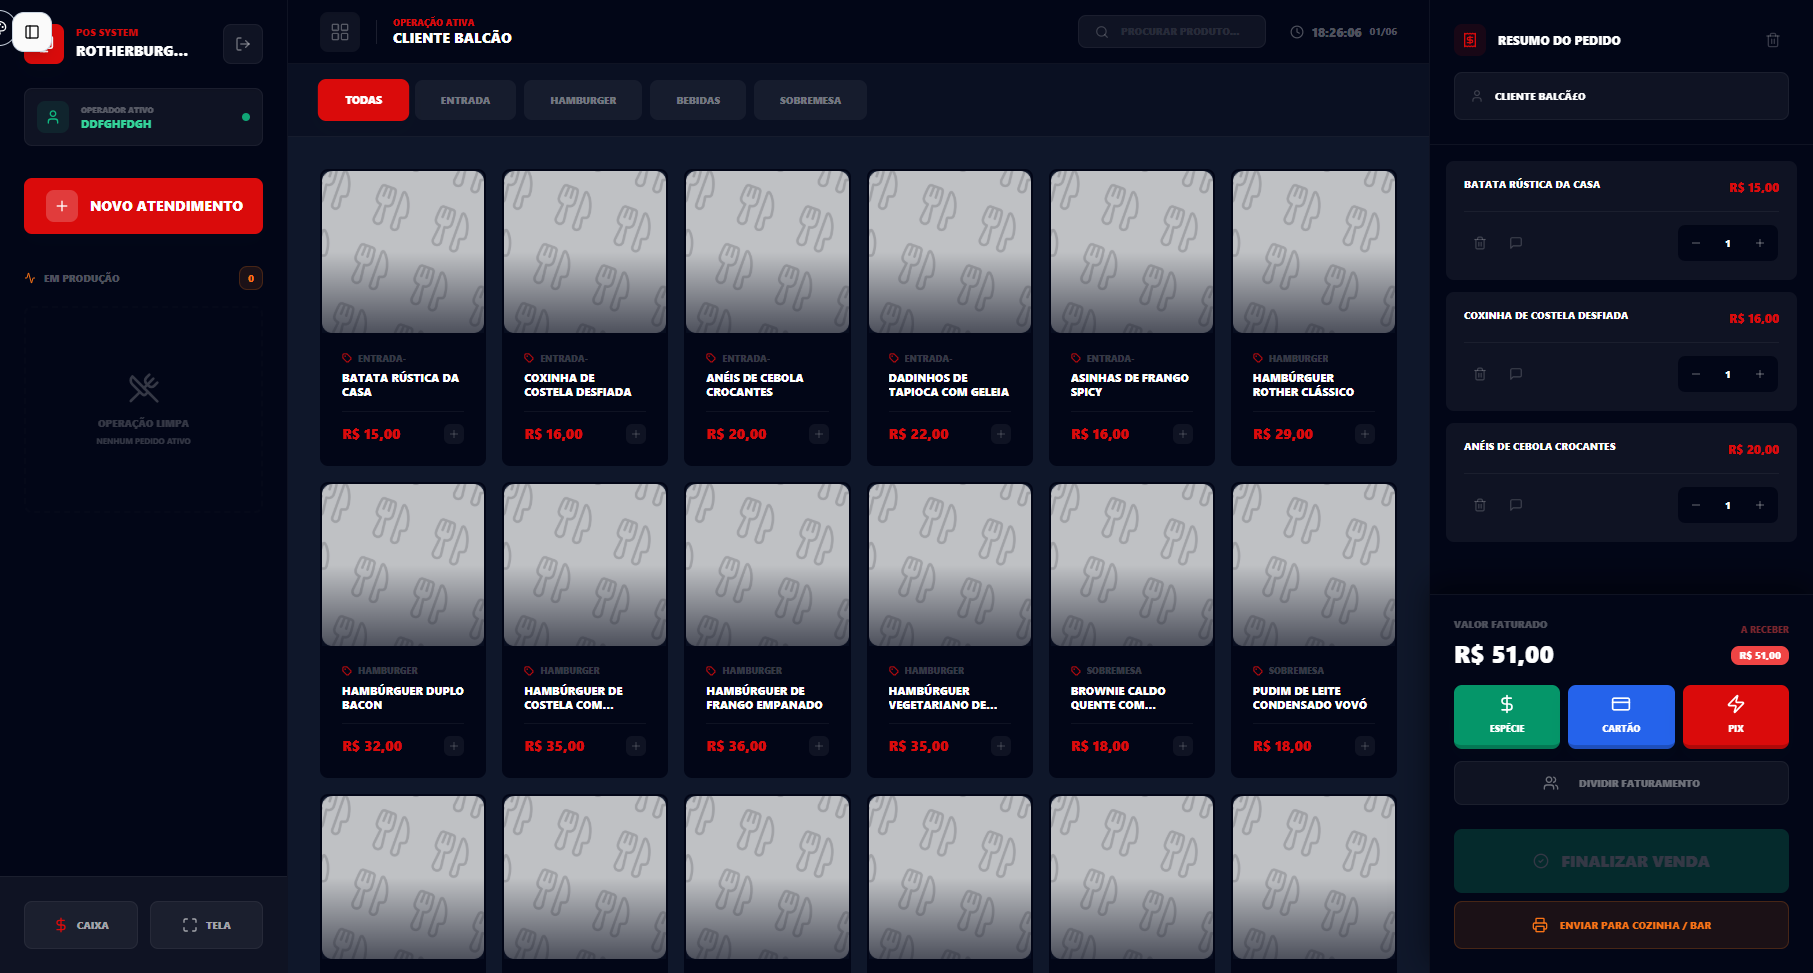Image resolution: width=1813 pixels, height=973 pixels.
Task: Select the Sobremesa category tab
Action: (x=810, y=100)
